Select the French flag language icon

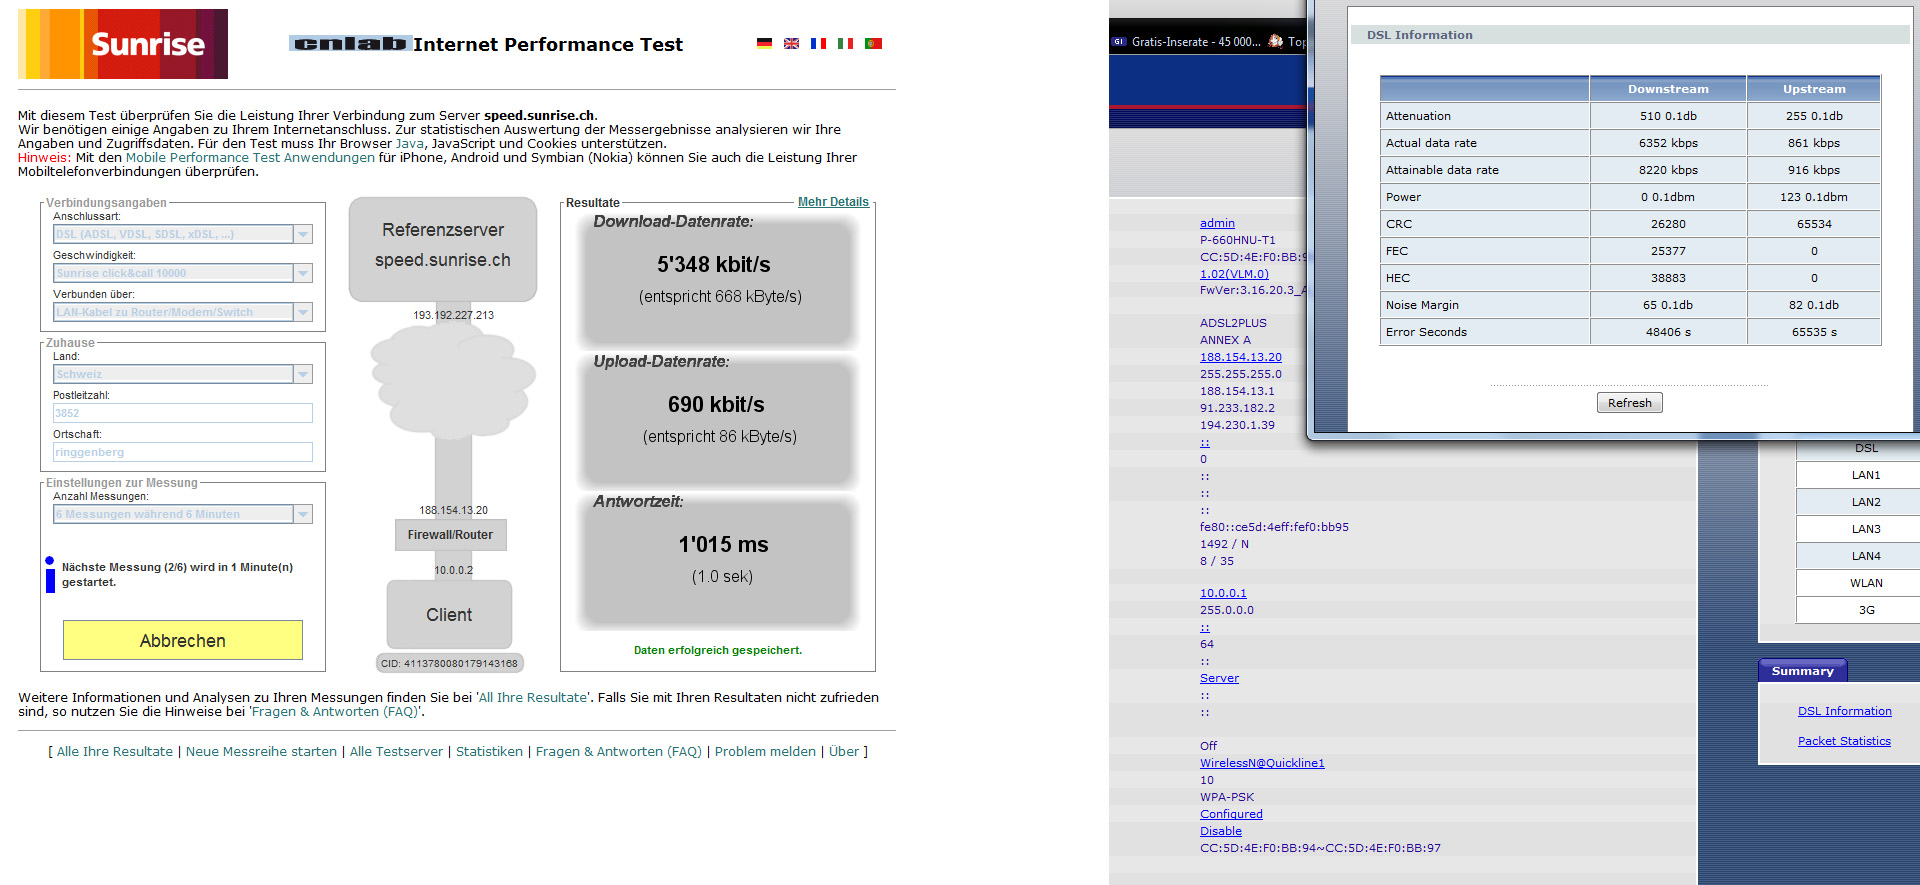coord(818,43)
